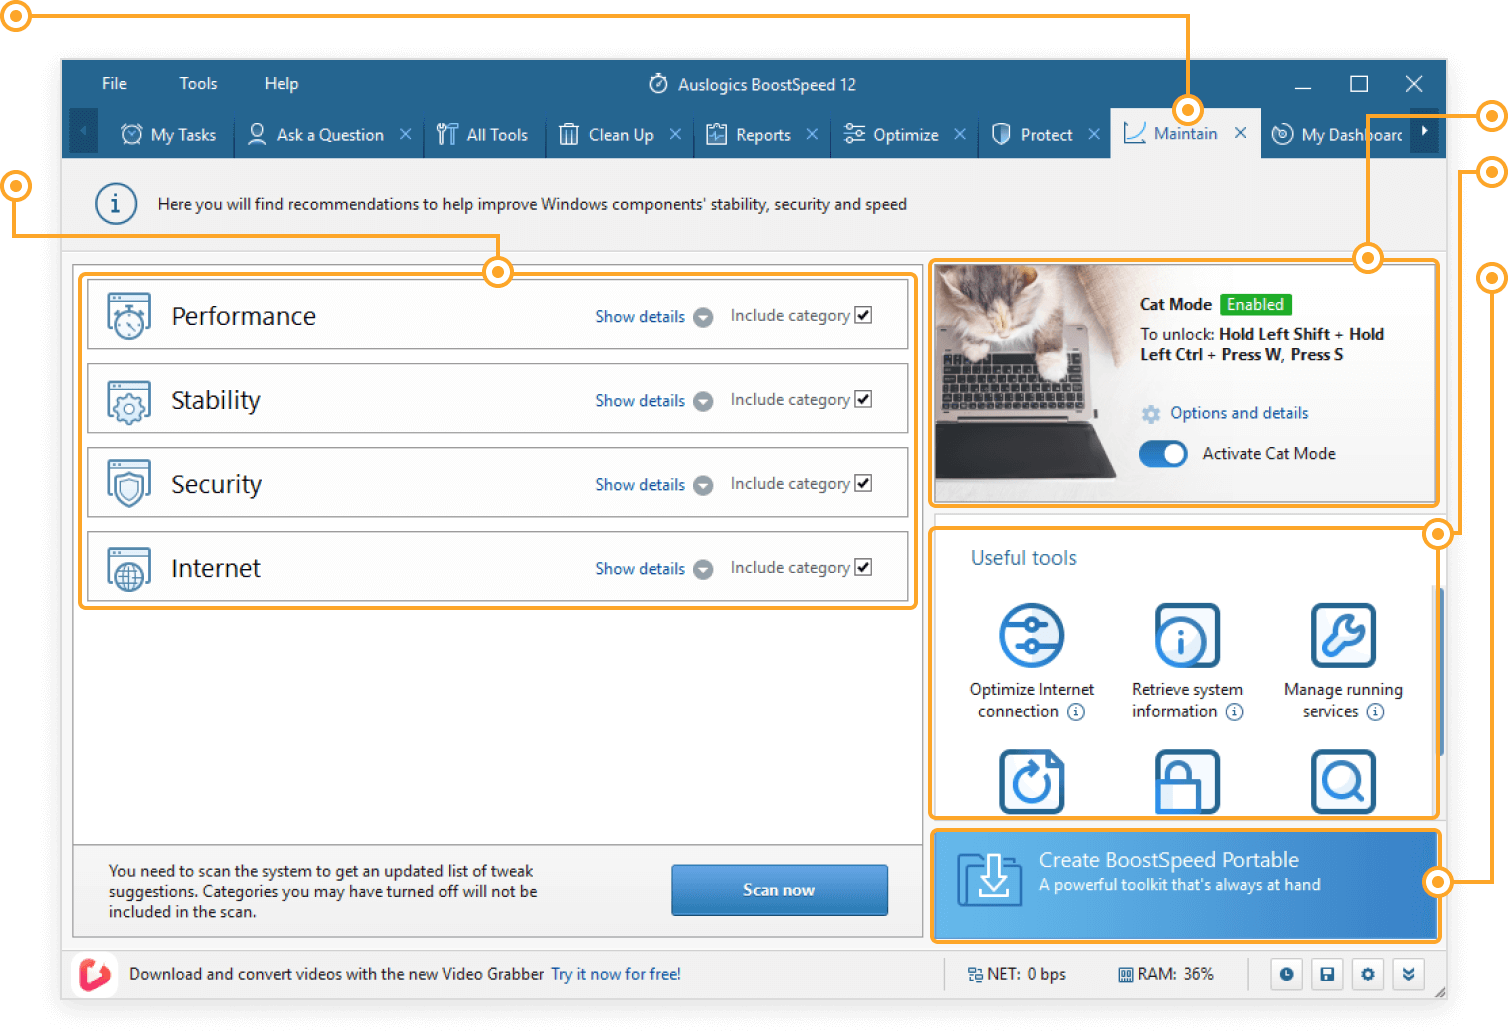This screenshot has height=1036, width=1508.
Task: Expand Show details for Internet
Action: [654, 569]
